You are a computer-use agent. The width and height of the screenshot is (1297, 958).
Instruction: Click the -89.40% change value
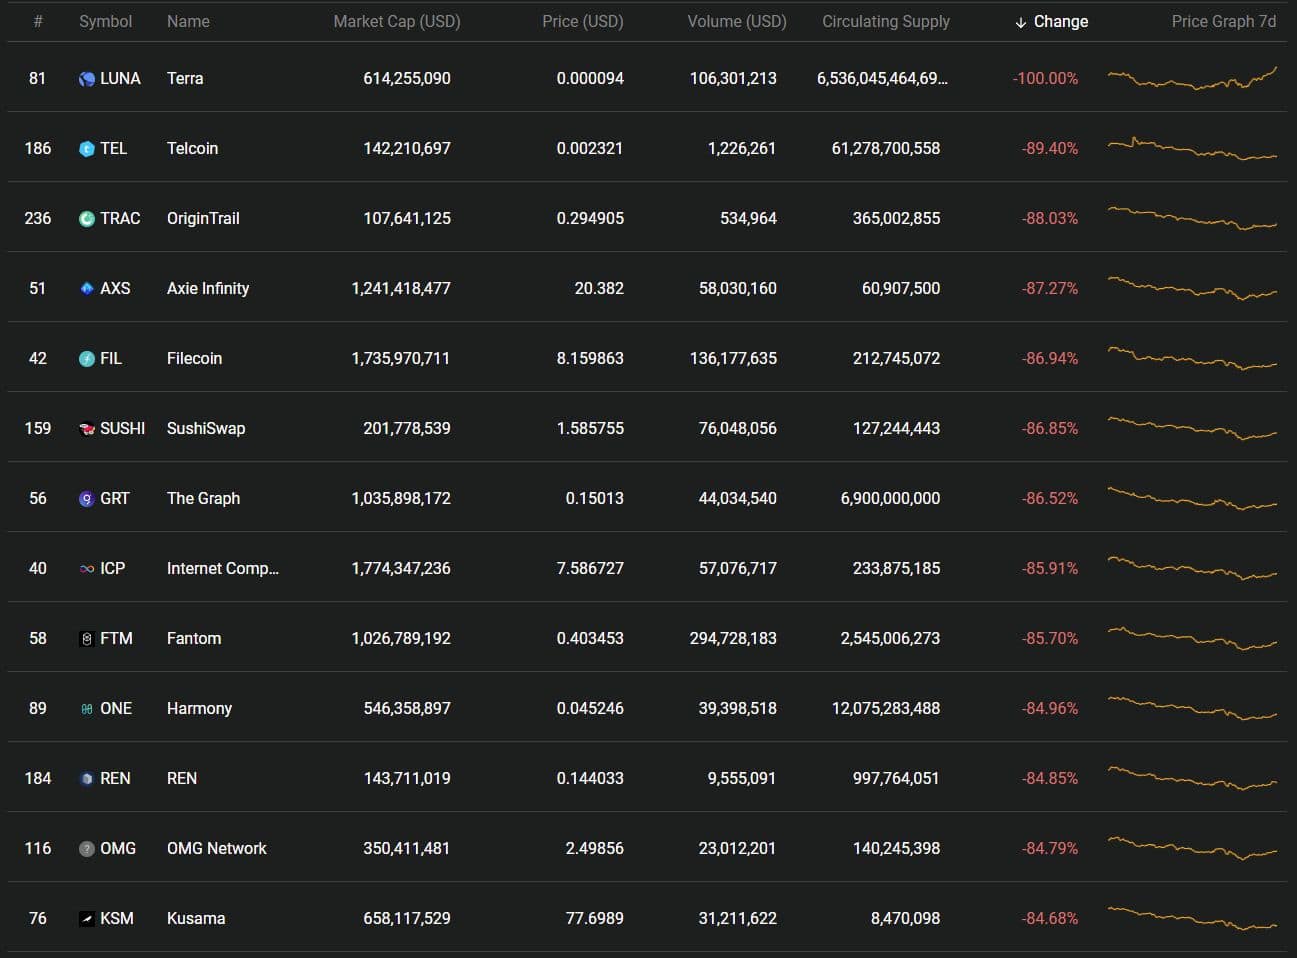(1049, 148)
